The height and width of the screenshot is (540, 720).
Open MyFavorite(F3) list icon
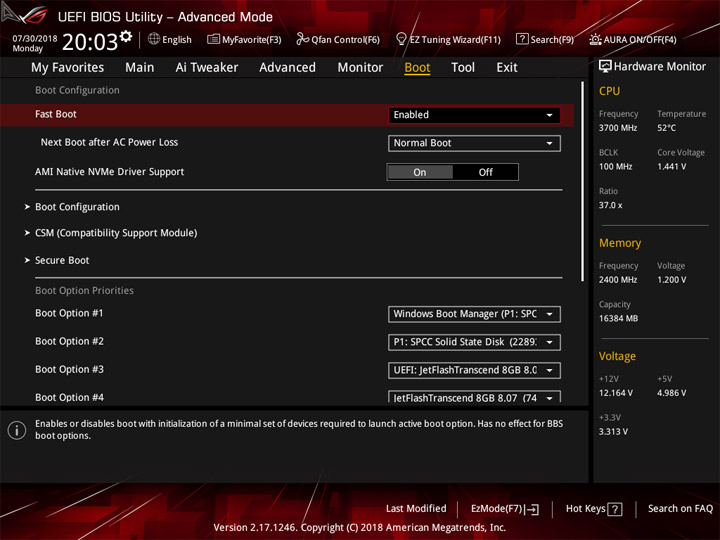[x=213, y=39]
